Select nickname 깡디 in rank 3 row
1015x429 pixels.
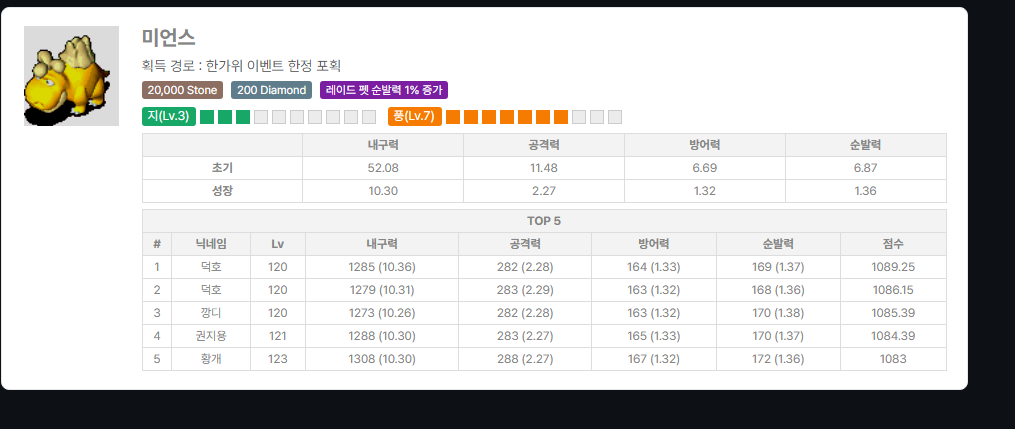pos(211,313)
